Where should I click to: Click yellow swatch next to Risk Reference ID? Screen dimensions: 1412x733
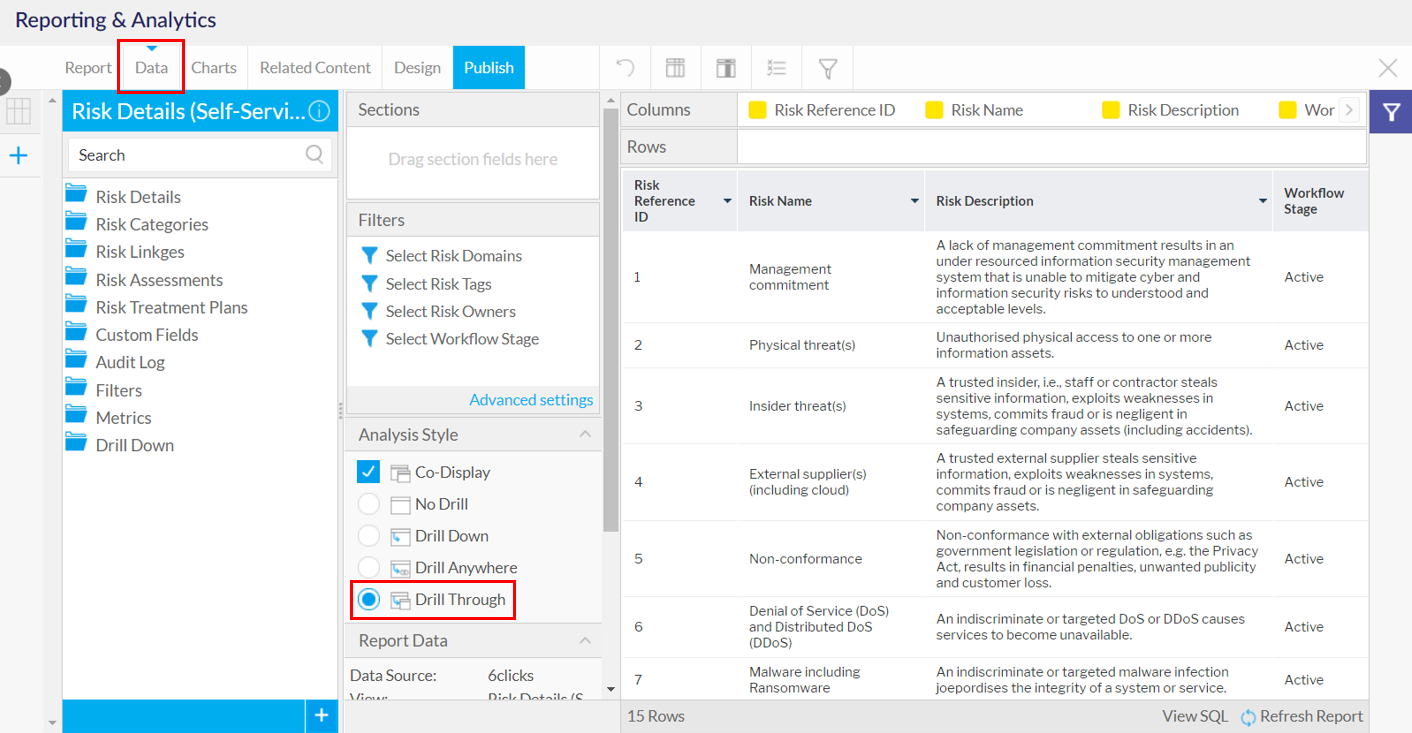758,110
